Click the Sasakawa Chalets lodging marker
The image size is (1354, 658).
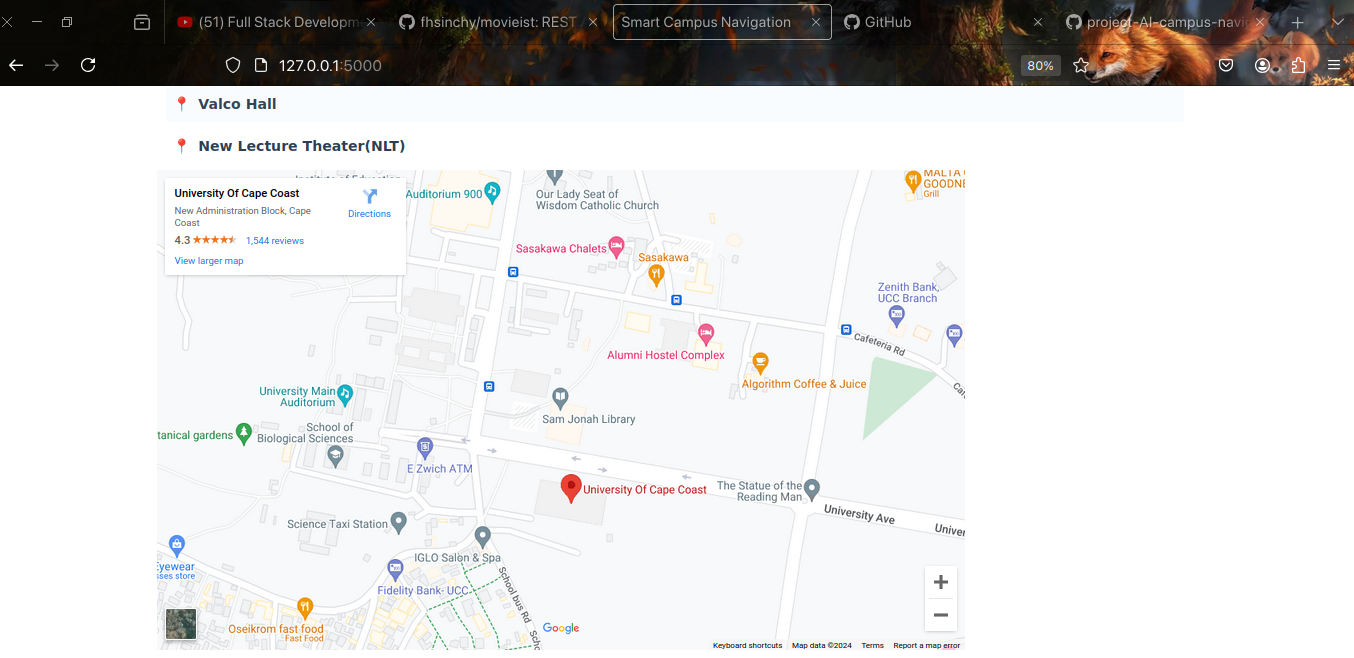click(x=617, y=245)
